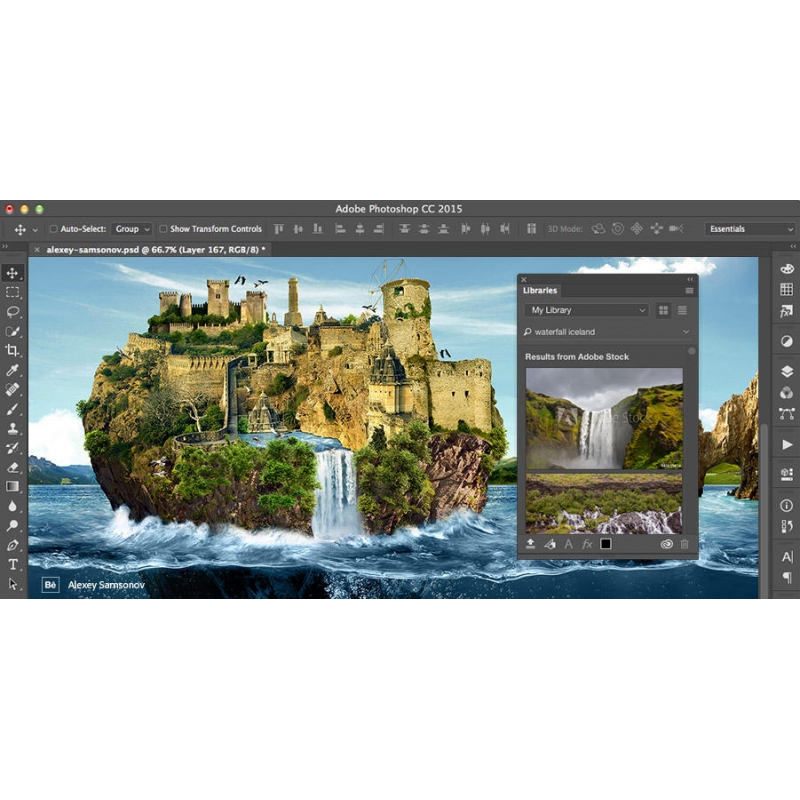Collapse the Libraries panel with double-arrow
The height and width of the screenshot is (800, 800).
[690, 279]
